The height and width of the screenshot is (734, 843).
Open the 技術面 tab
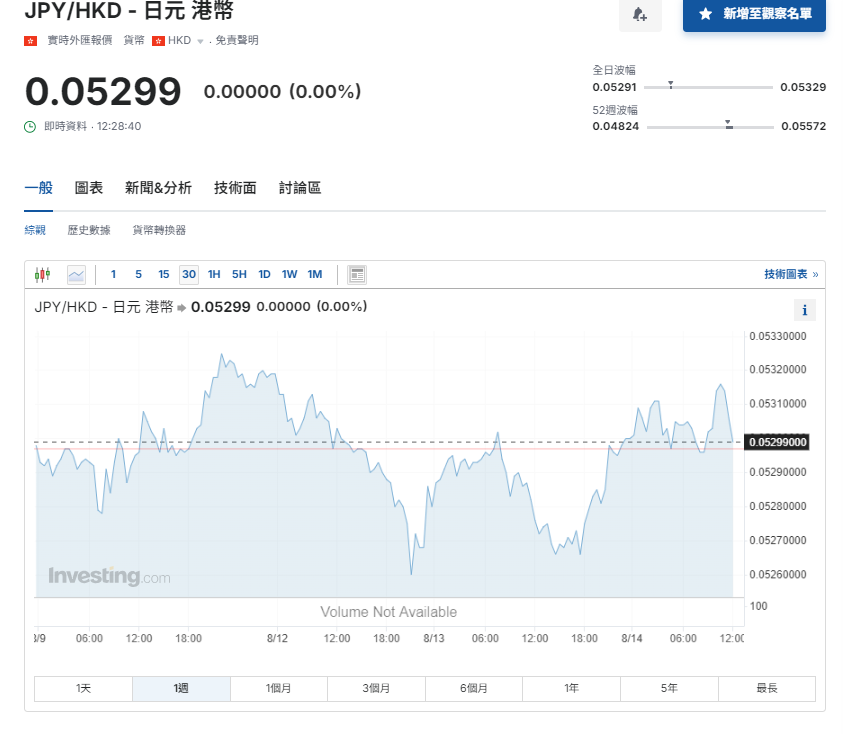point(235,188)
